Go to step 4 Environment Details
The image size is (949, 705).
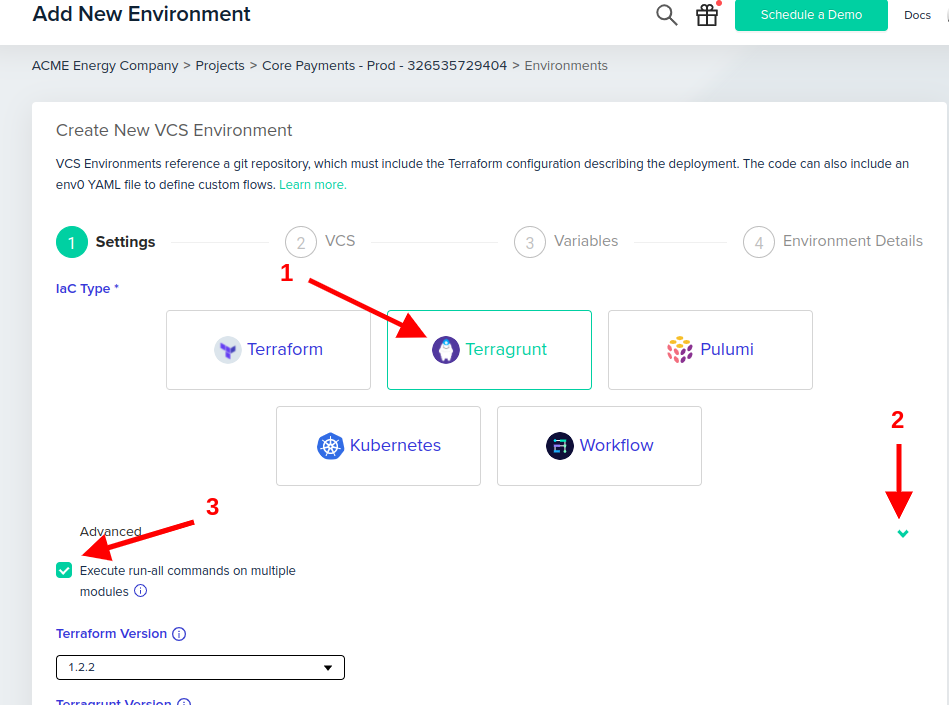tap(833, 242)
